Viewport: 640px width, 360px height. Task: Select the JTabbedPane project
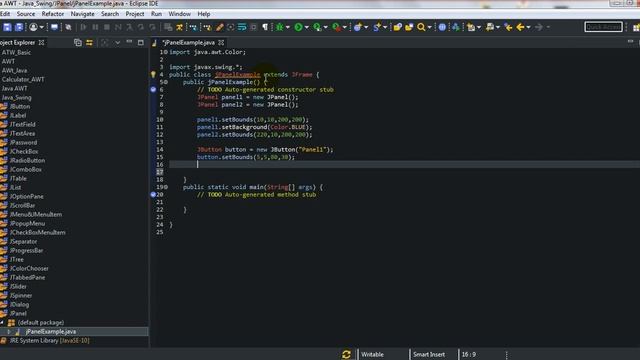click(27, 278)
